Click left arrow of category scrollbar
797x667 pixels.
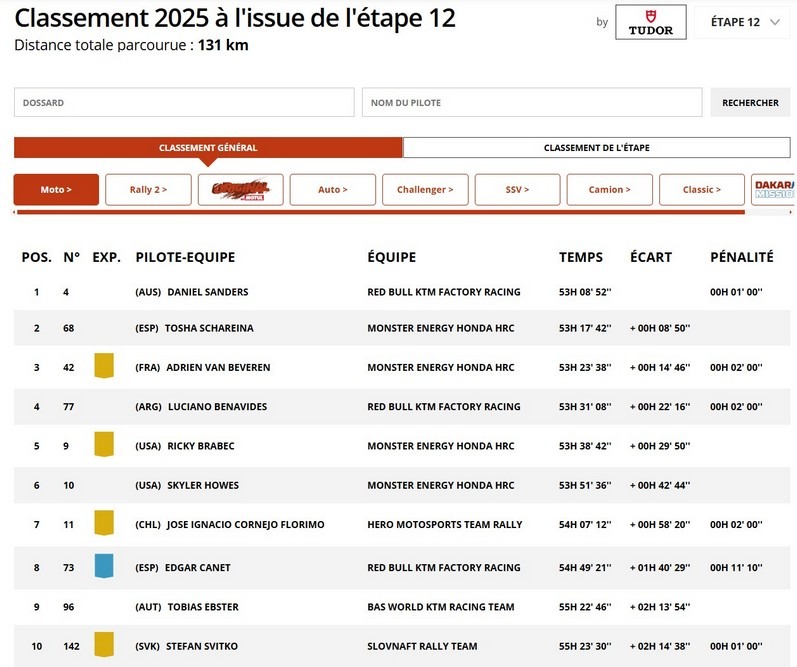coord(14,212)
